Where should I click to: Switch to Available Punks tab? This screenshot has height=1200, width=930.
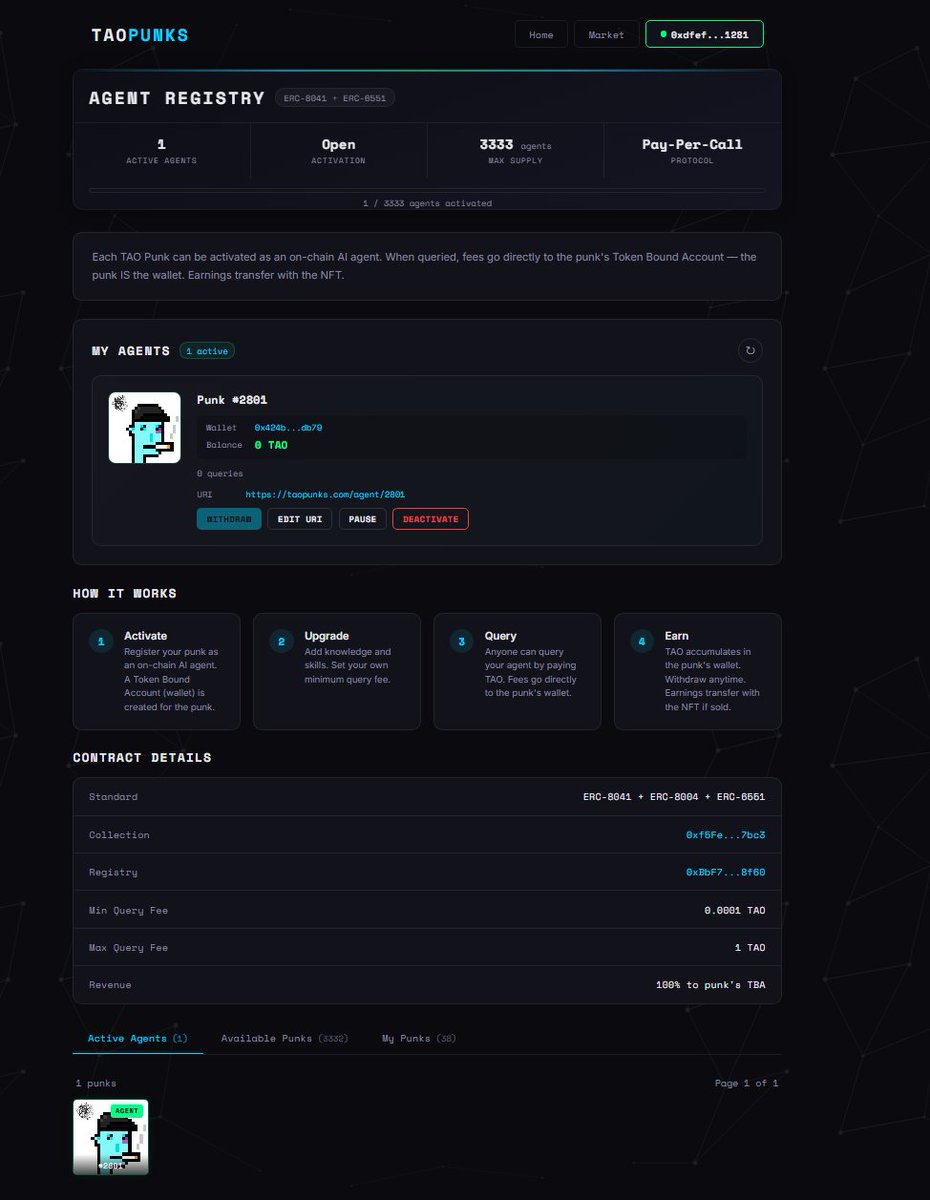pos(284,1038)
